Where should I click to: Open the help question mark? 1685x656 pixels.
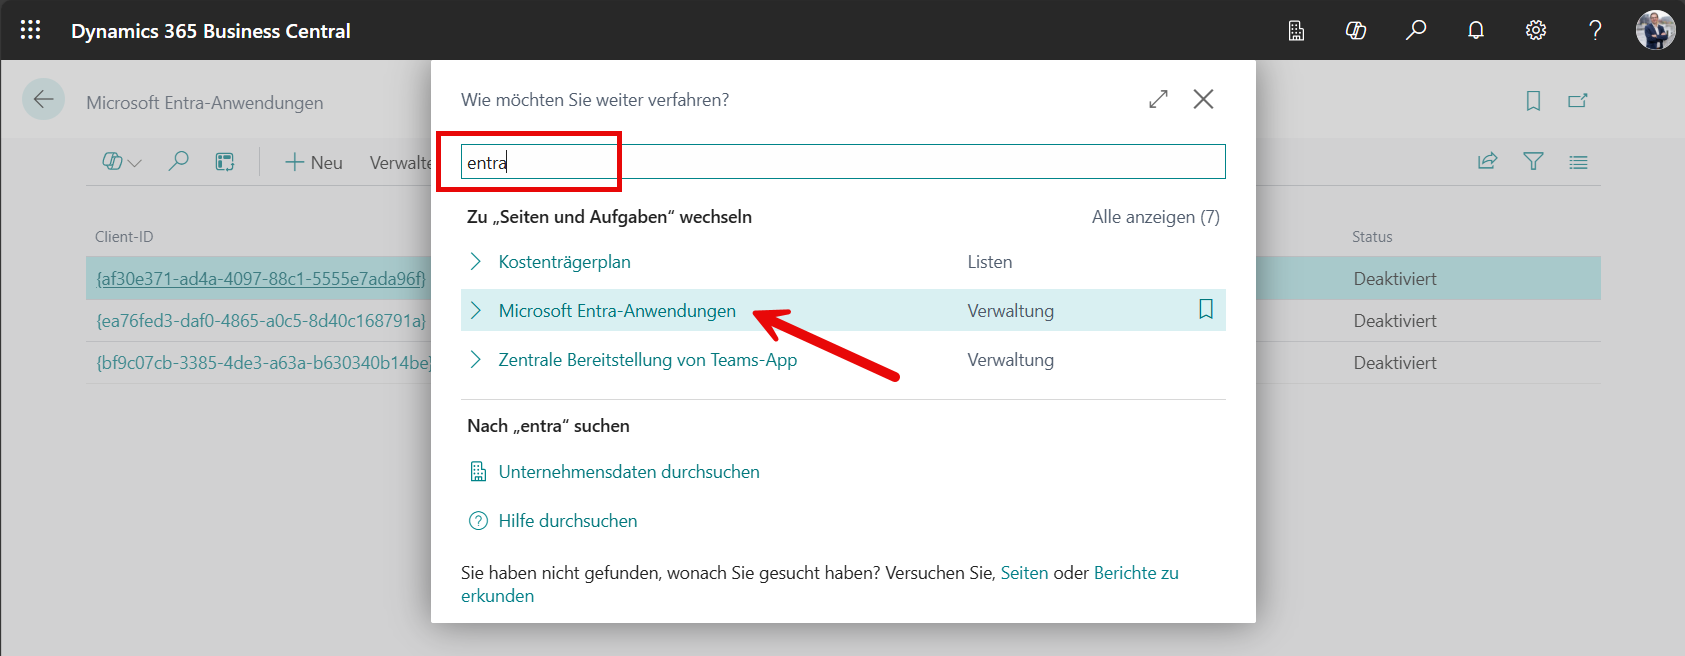[1595, 31]
